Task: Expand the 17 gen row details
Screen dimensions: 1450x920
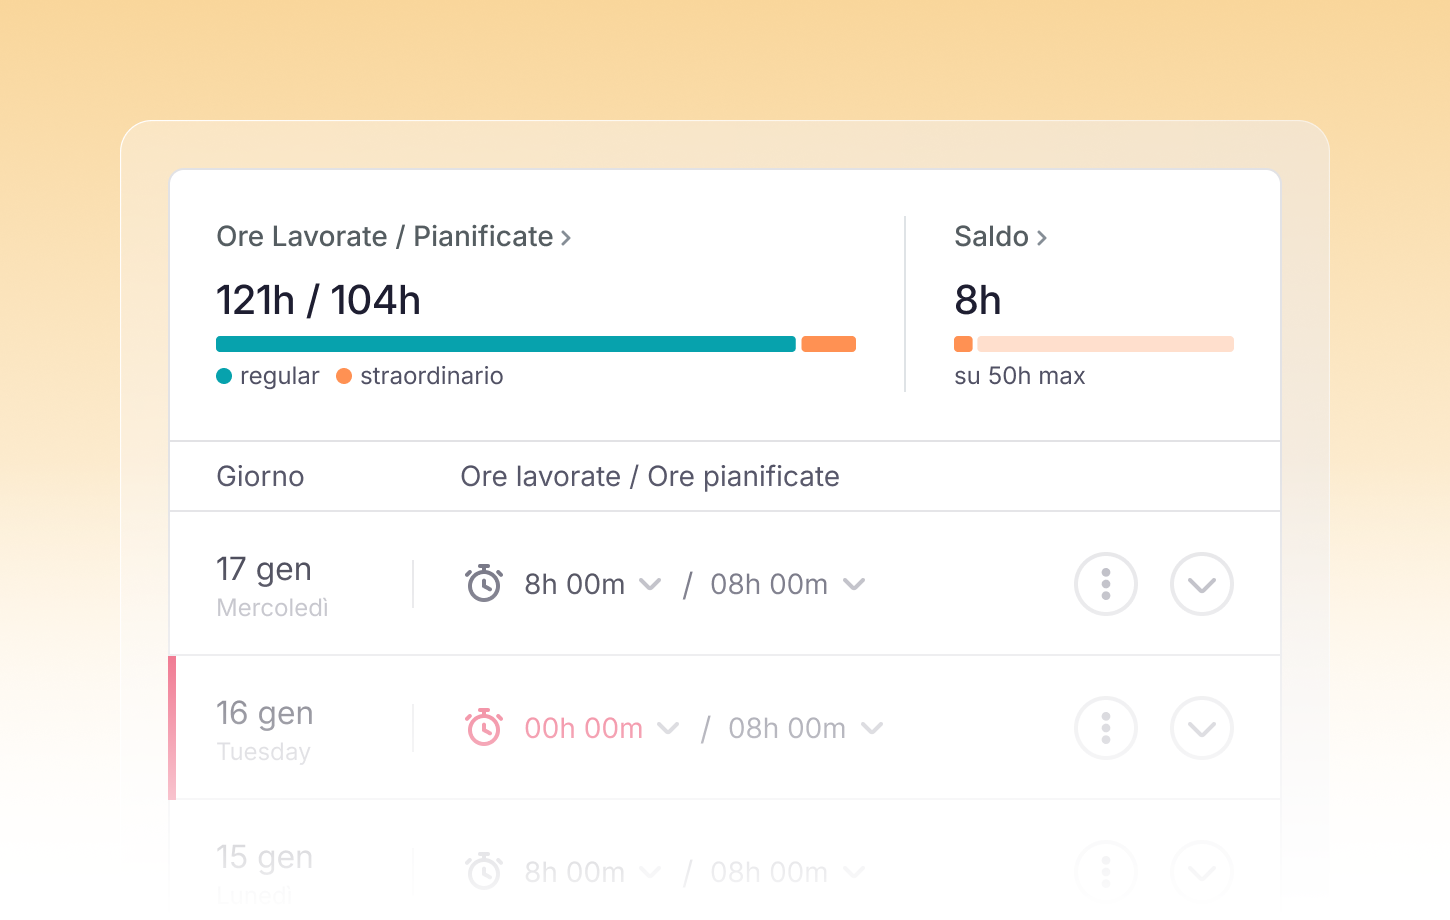Action: point(1201,584)
